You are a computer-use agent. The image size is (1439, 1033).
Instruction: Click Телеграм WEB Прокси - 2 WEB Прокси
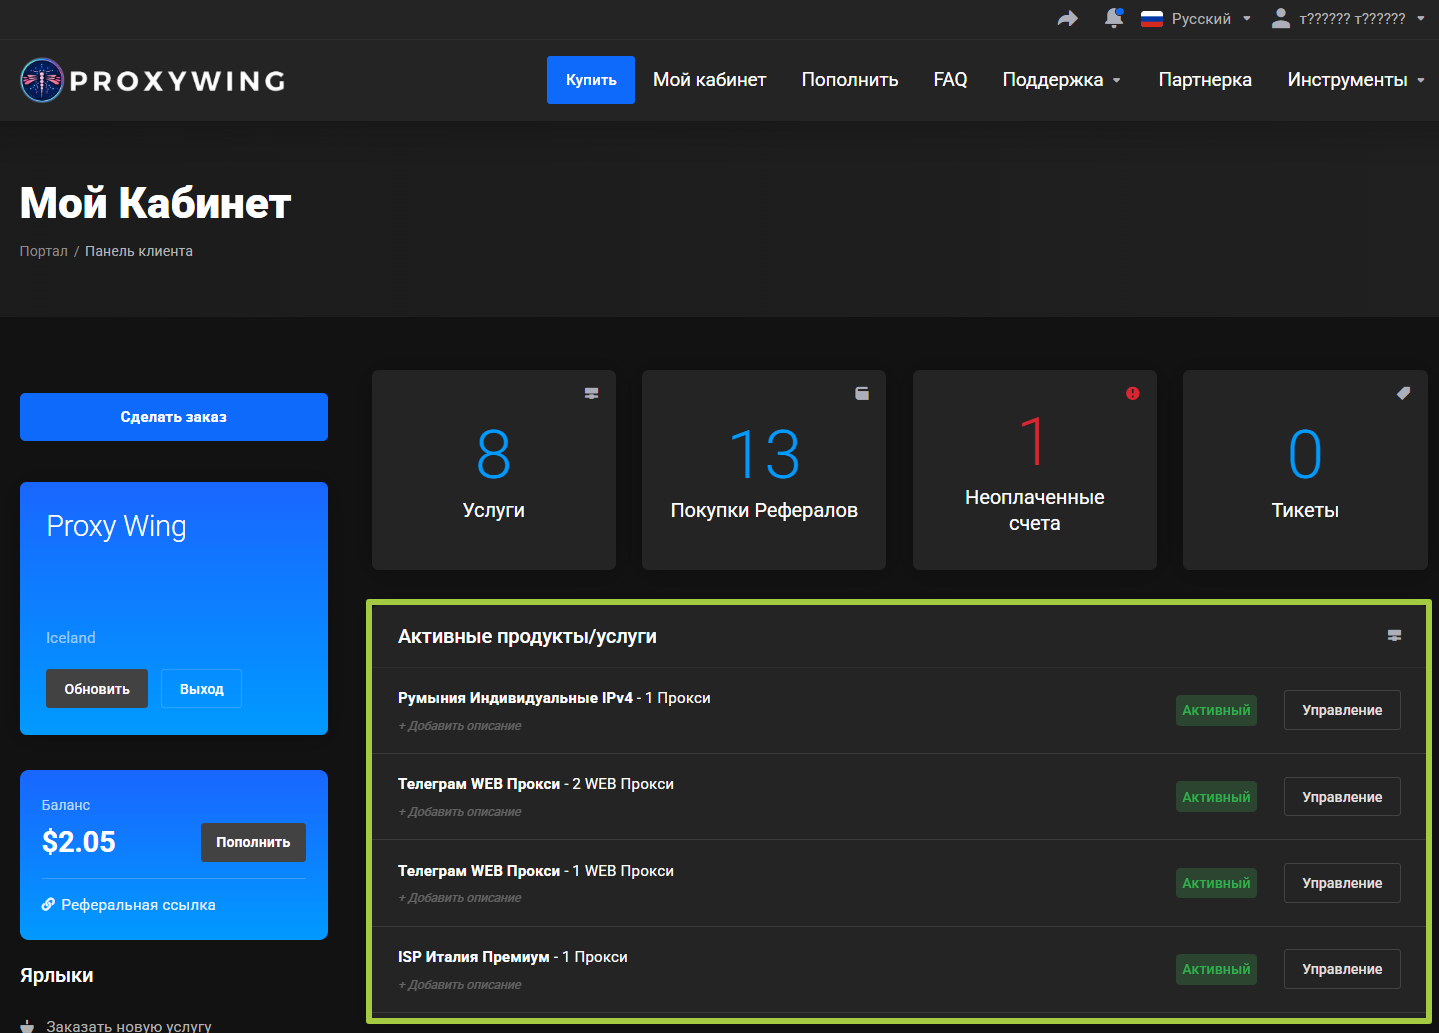pyautogui.click(x=536, y=784)
